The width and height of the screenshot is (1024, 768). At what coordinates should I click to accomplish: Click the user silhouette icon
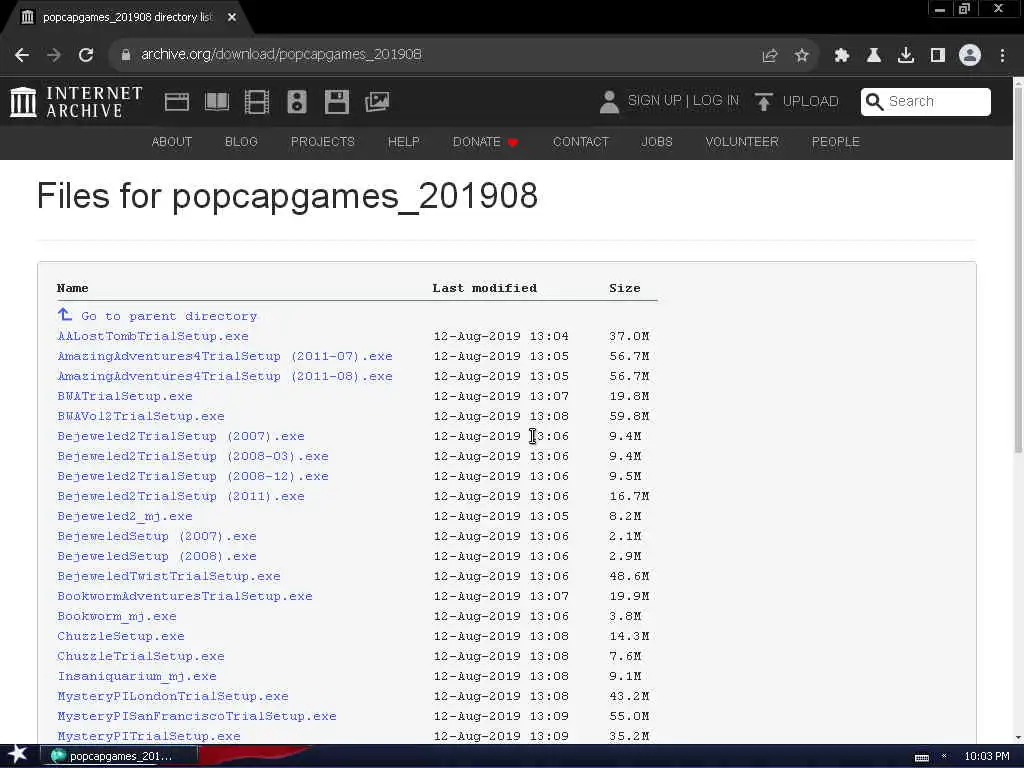click(609, 102)
